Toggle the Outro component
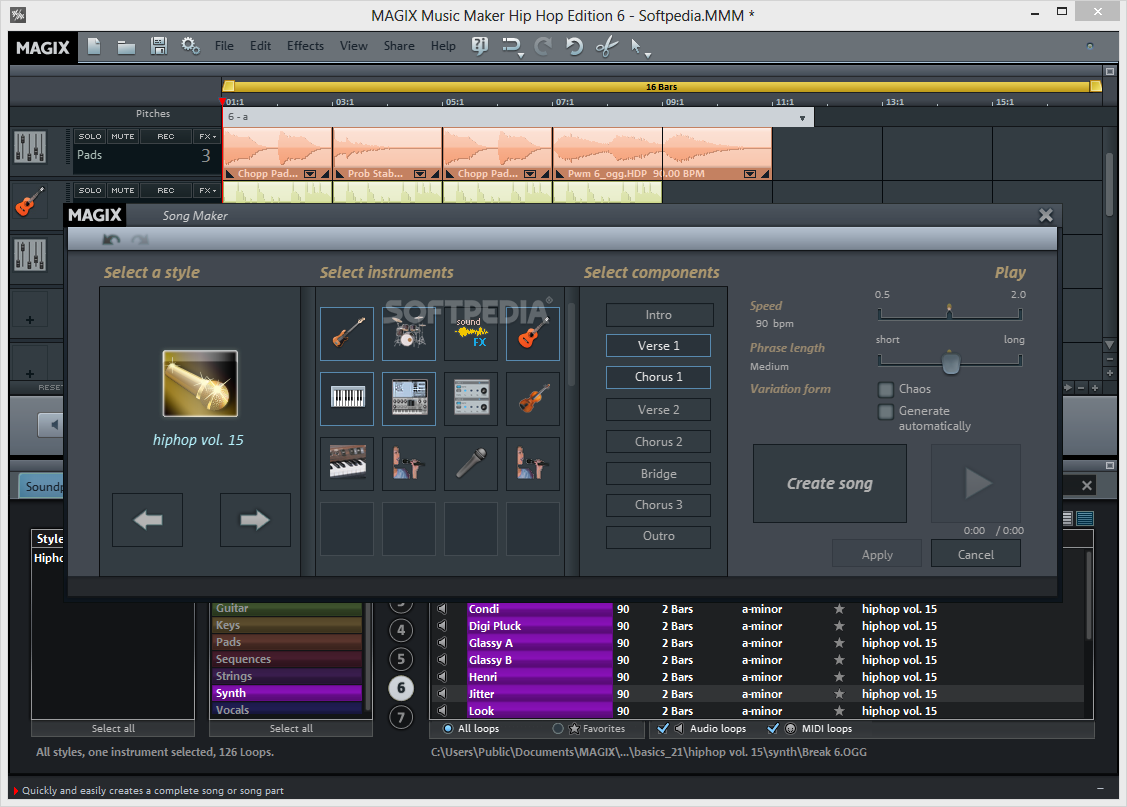Image resolution: width=1127 pixels, height=807 pixels. pos(658,536)
